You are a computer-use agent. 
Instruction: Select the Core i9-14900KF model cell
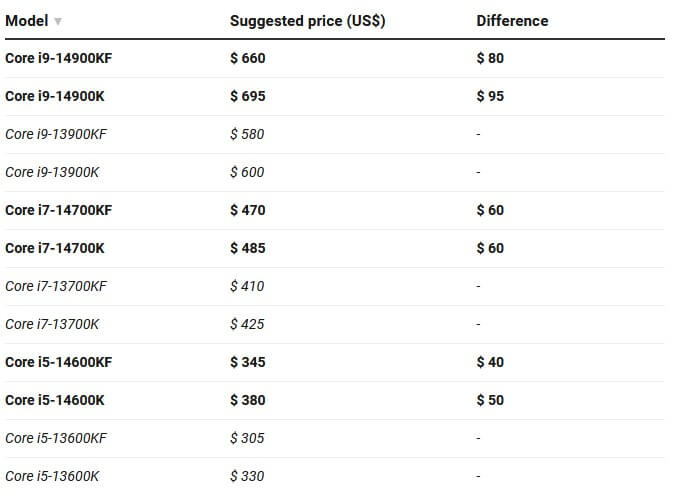pyautogui.click(x=58, y=58)
